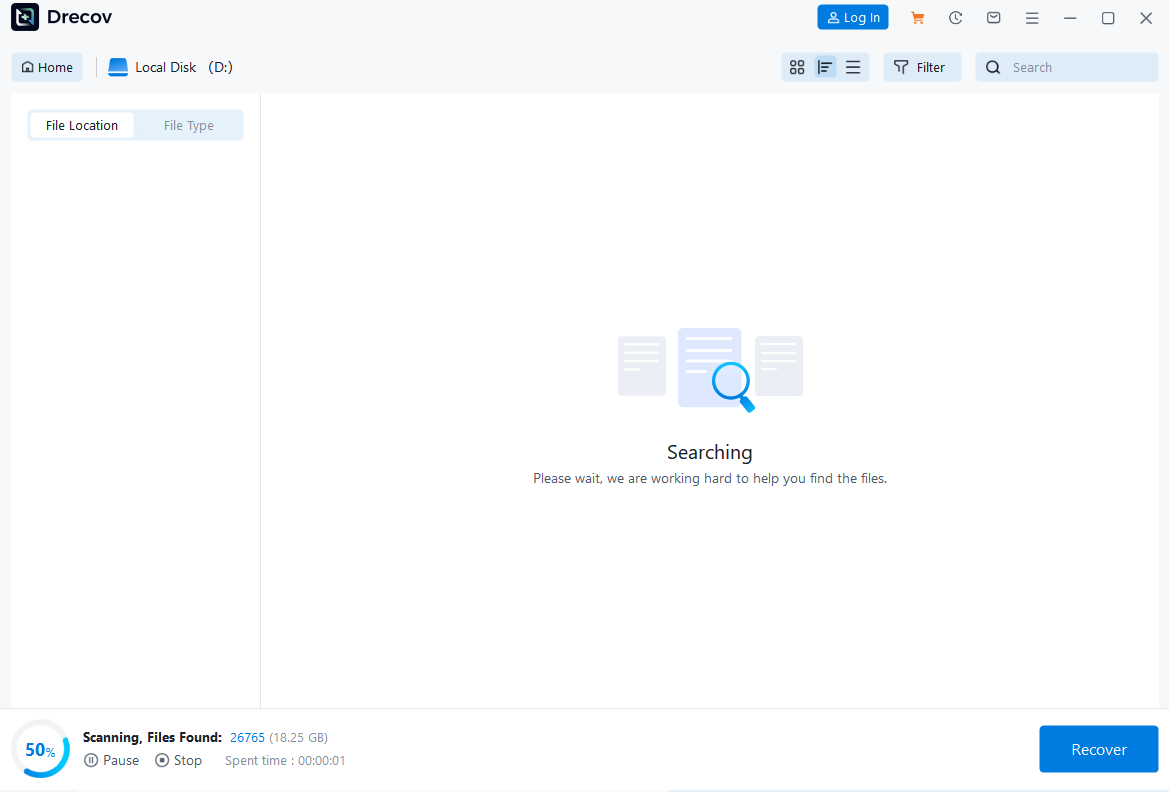This screenshot has width=1169, height=792.
Task: Click the 50% circular progress indicator
Action: click(40, 748)
